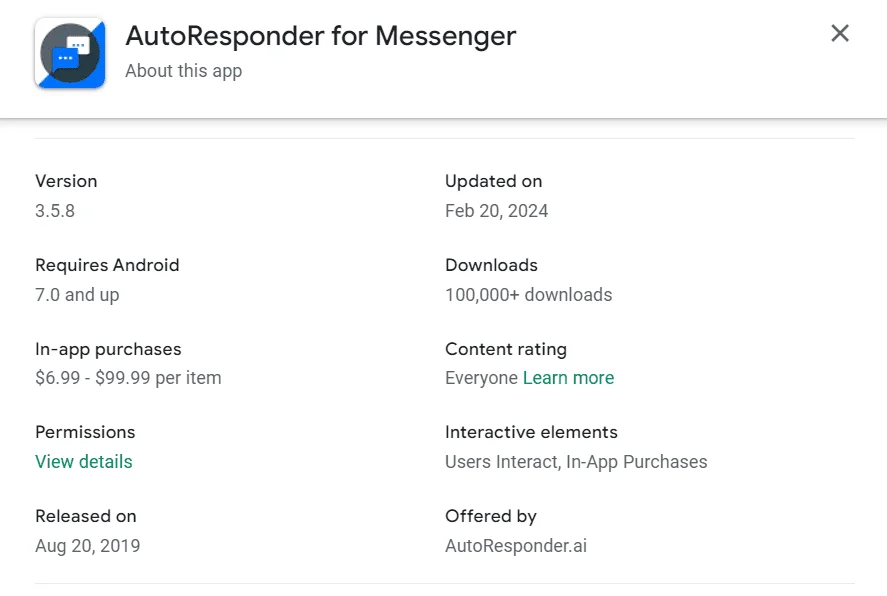The image size is (887, 596).
Task: Select the AutoResponder.ai developer name
Action: coord(516,546)
